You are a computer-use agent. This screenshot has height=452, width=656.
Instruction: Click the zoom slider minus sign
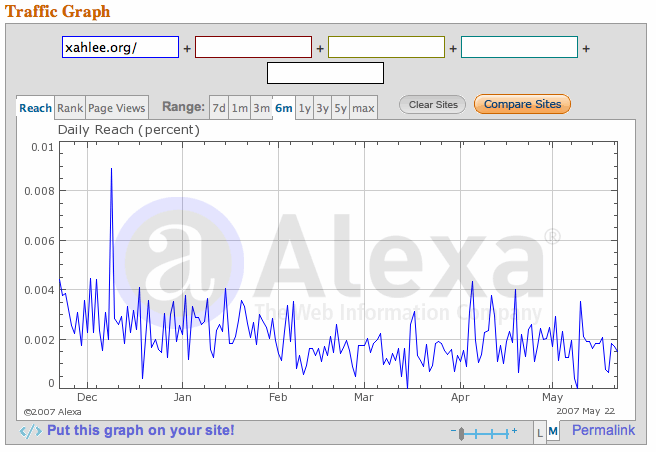point(454,432)
